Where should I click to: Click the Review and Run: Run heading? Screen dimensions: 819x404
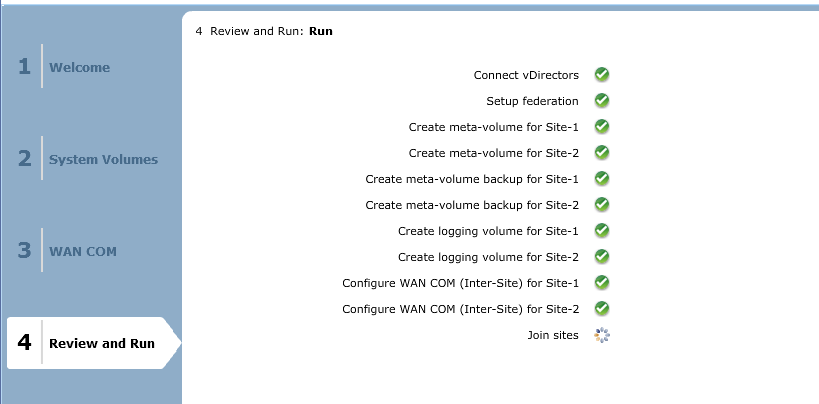click(x=264, y=31)
